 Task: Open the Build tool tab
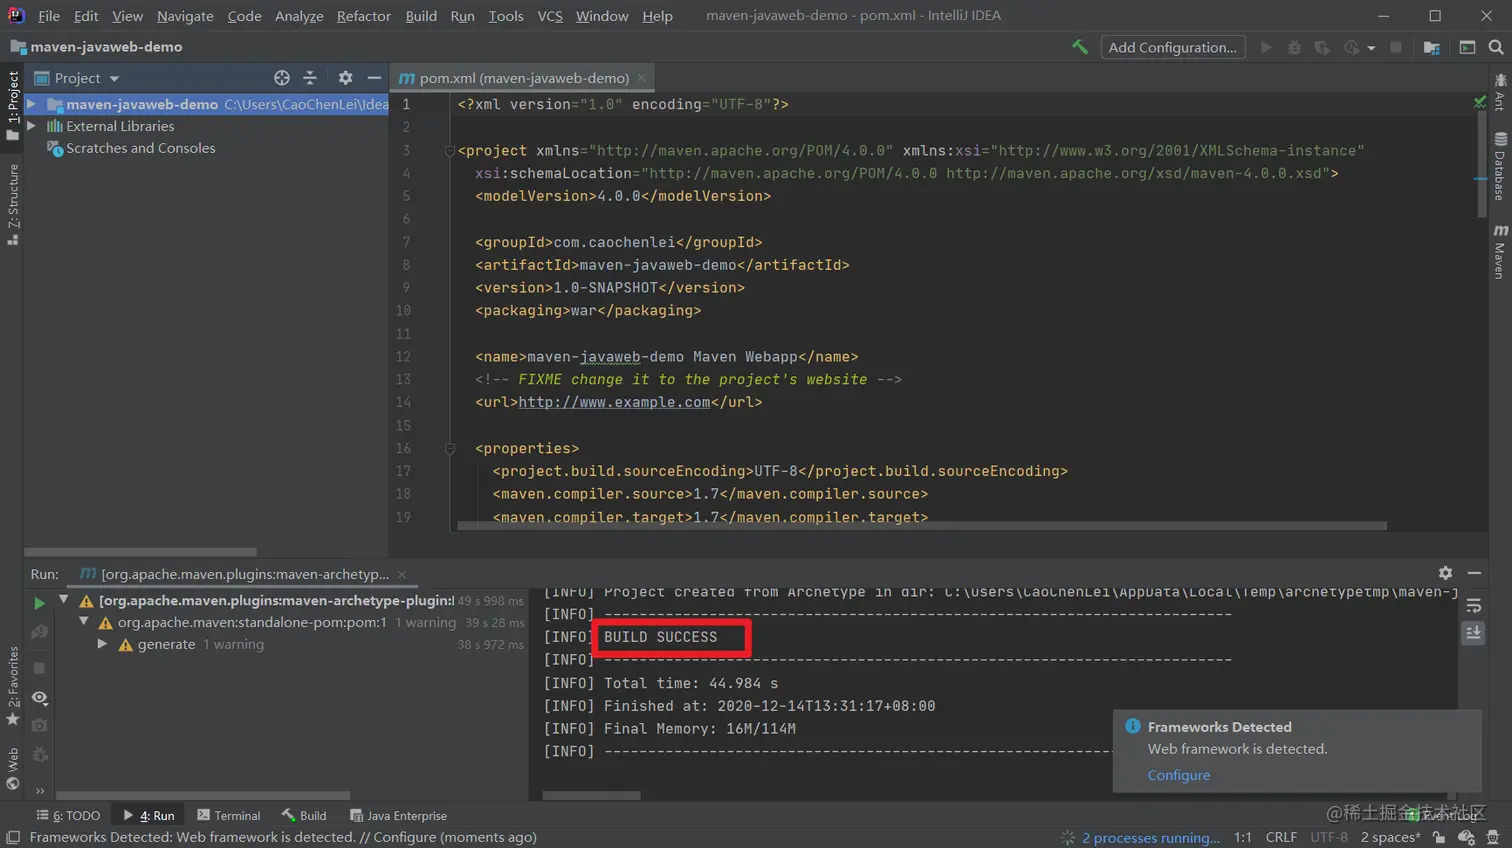click(304, 815)
